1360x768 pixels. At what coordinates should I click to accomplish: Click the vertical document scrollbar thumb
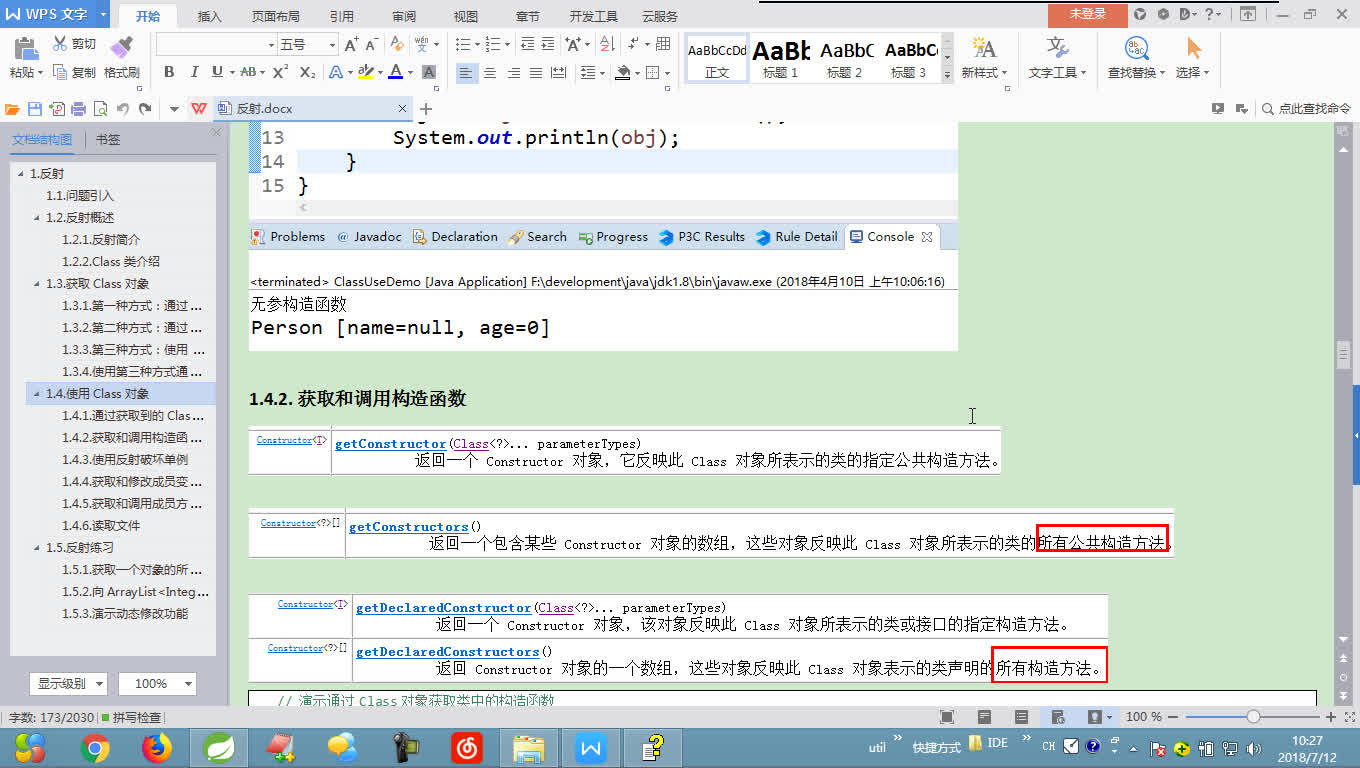[1343, 353]
